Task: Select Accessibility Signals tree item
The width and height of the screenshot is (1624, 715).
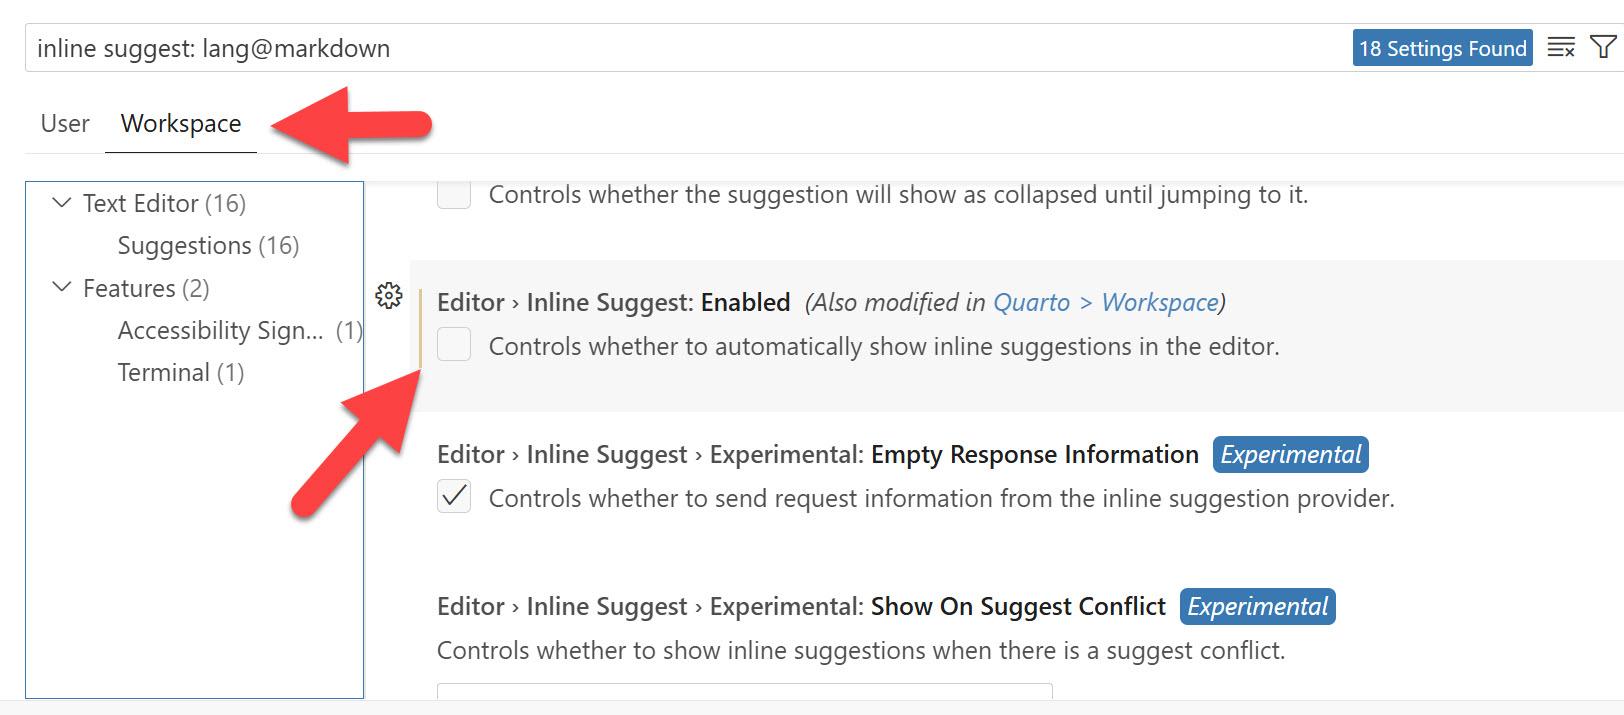Action: (220, 330)
